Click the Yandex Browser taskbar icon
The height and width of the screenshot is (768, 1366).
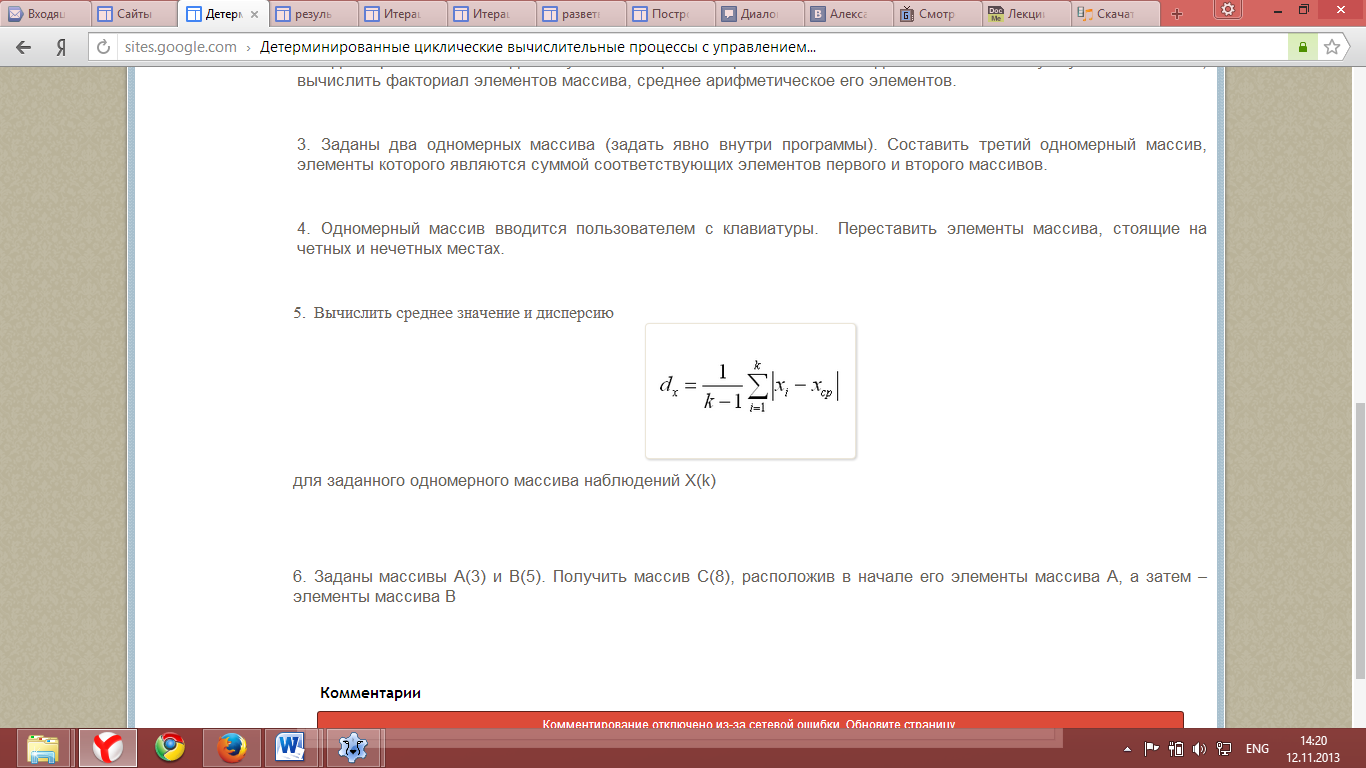point(107,747)
